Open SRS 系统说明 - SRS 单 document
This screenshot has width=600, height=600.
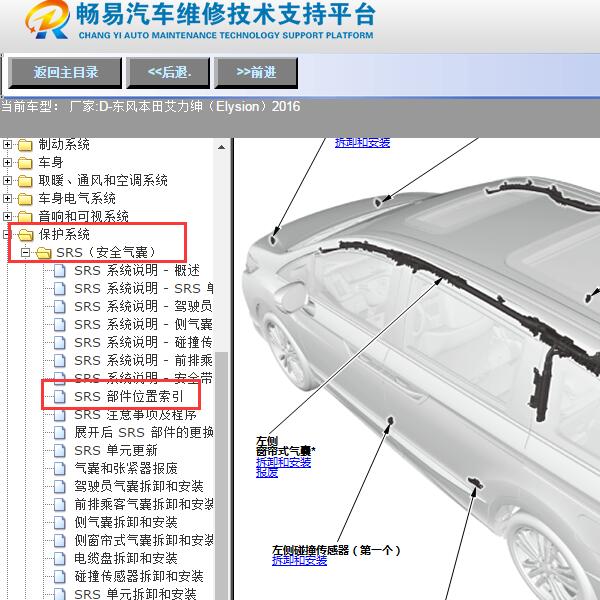pyautogui.click(x=143, y=289)
